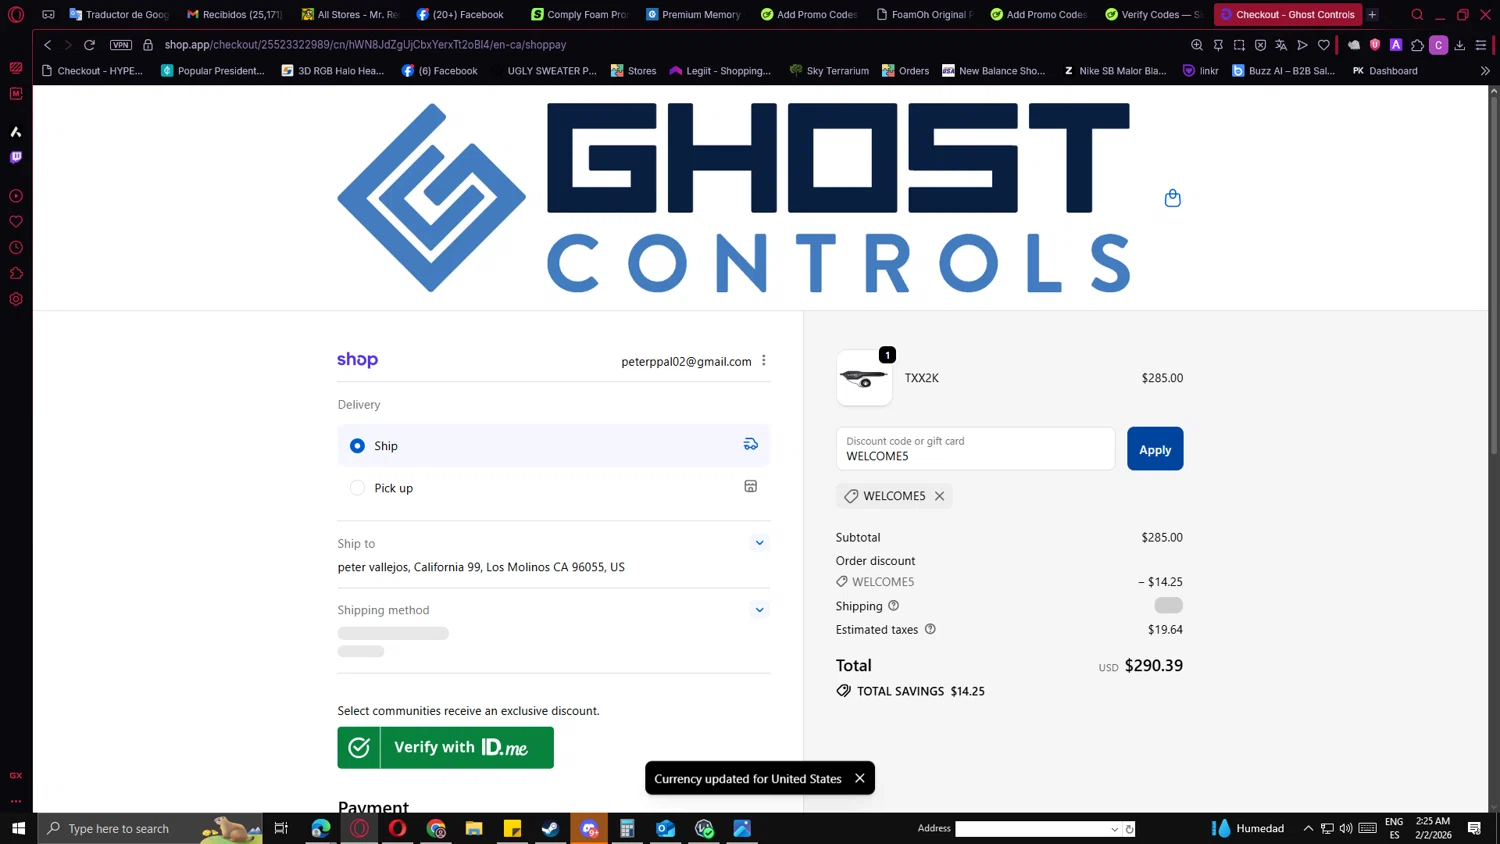Switch to Premium Memory tab
This screenshot has height=844, width=1500.
[694, 15]
